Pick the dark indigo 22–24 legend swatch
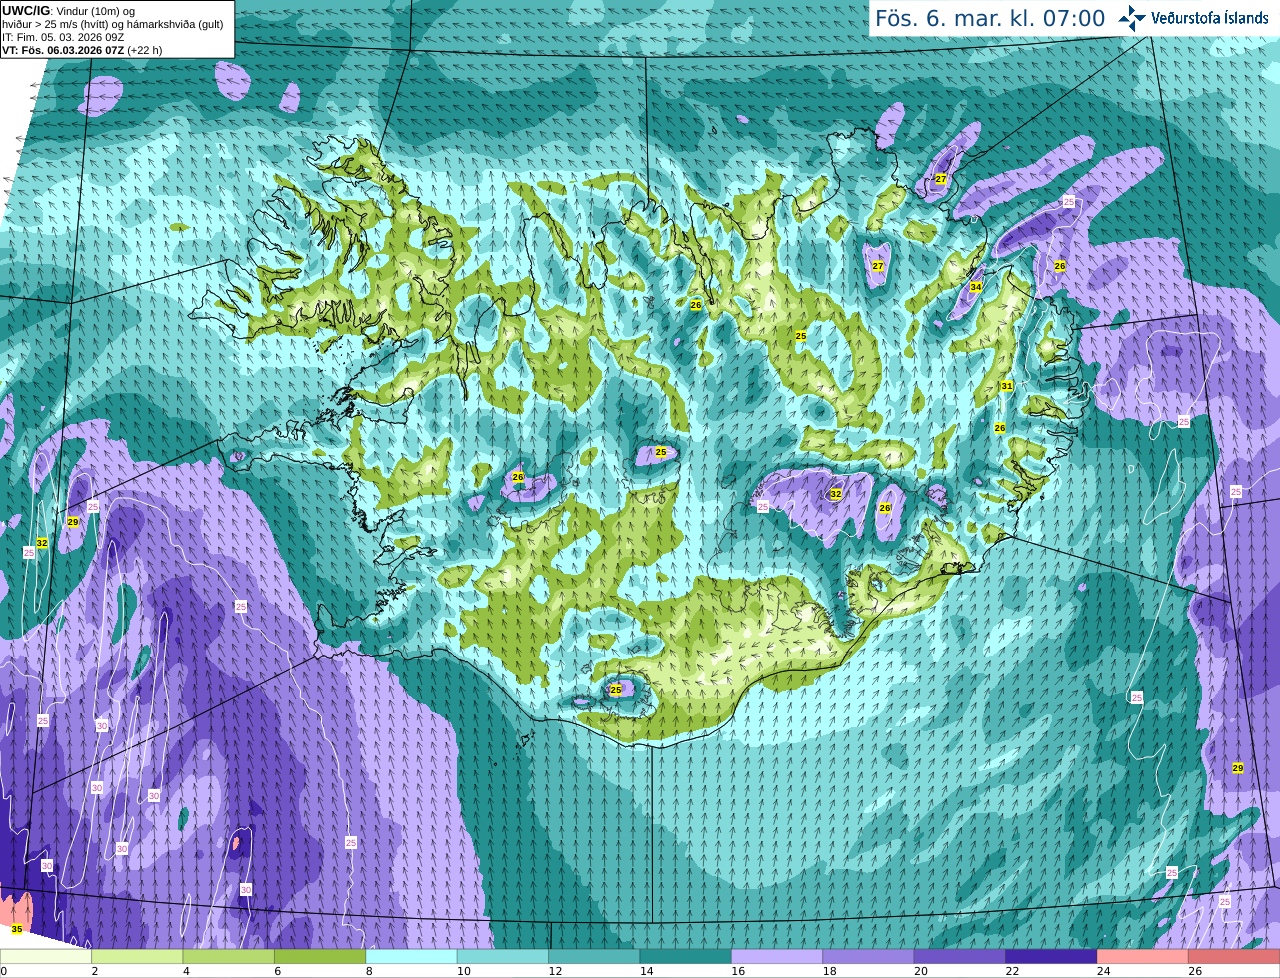Viewport: 1280px width, 978px height. (x=1051, y=957)
